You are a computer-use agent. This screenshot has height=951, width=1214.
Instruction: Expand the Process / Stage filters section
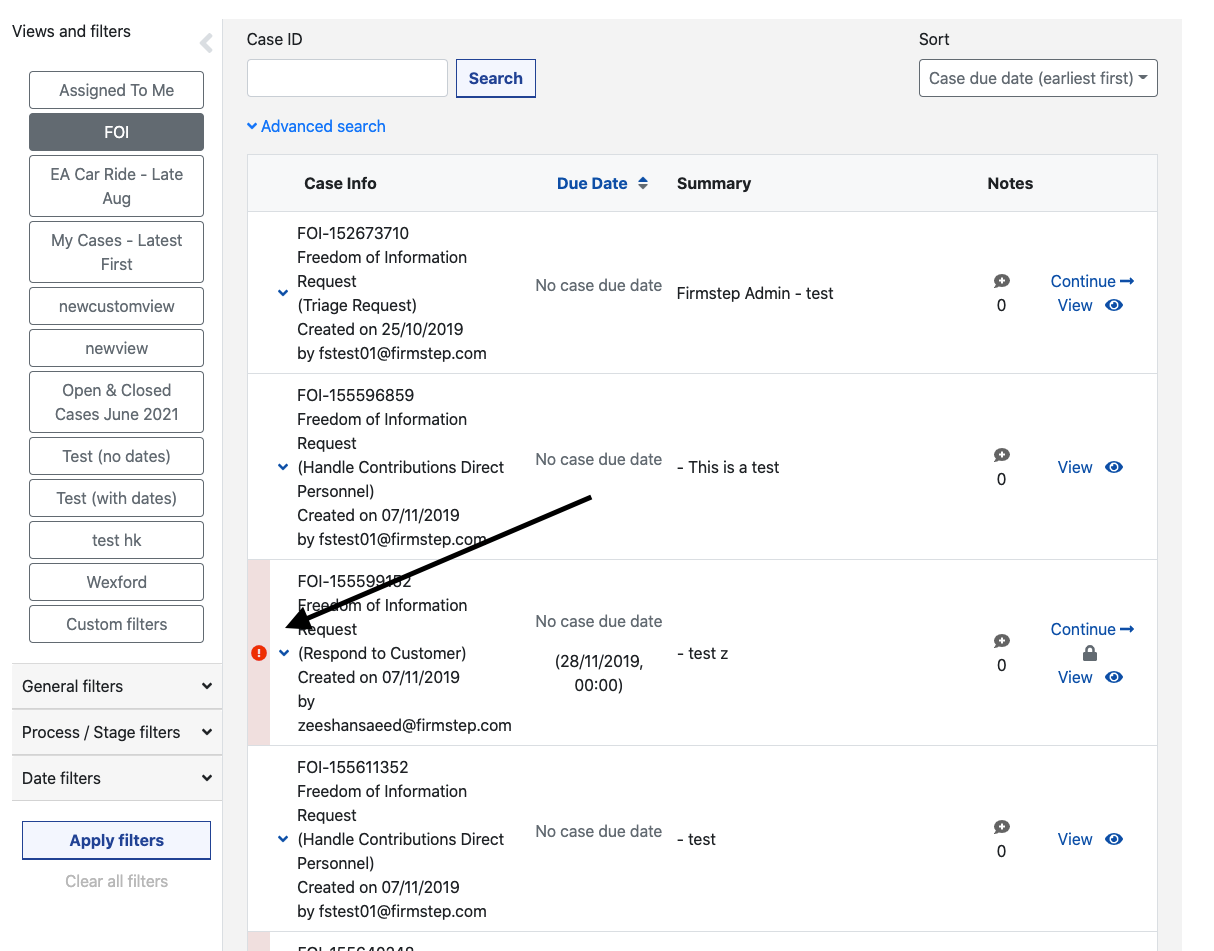coord(116,732)
